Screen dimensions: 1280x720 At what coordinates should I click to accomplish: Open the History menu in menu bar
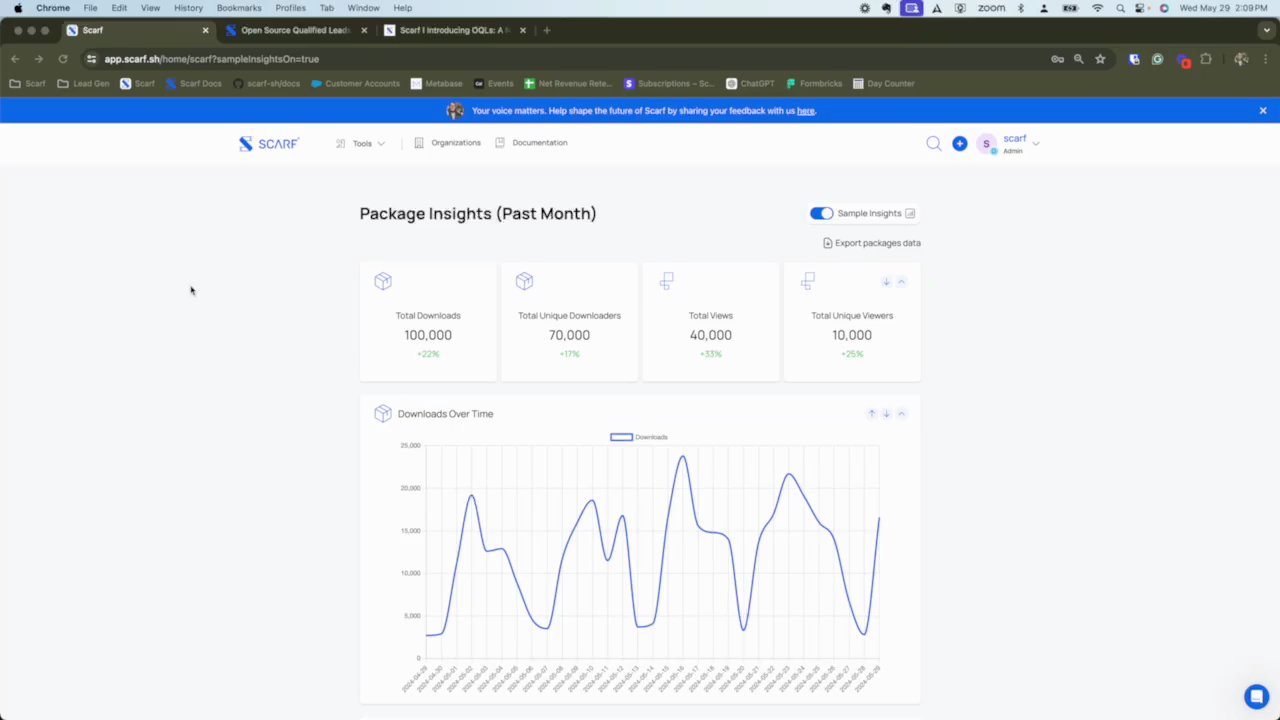point(188,8)
